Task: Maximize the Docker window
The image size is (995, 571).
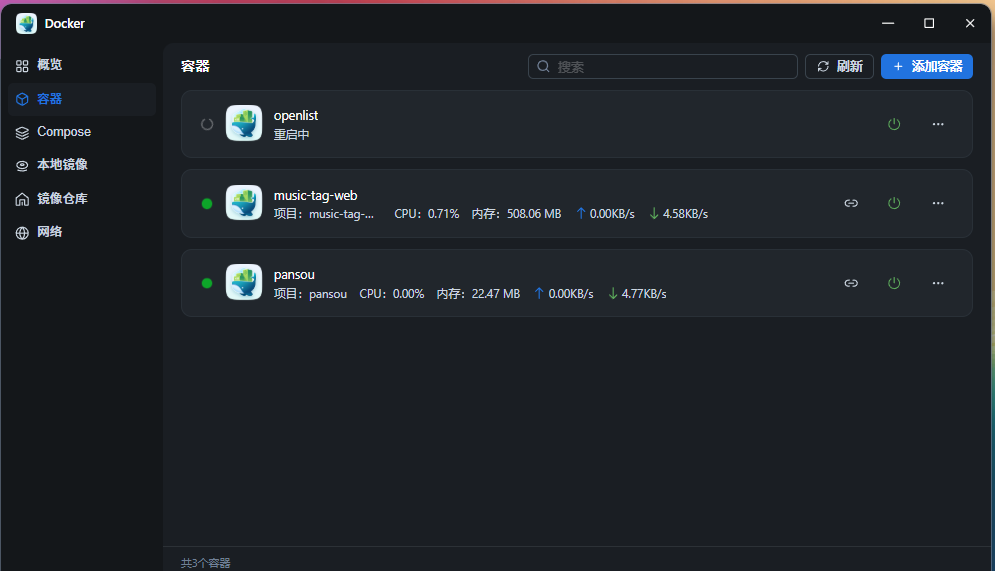Action: [929, 23]
